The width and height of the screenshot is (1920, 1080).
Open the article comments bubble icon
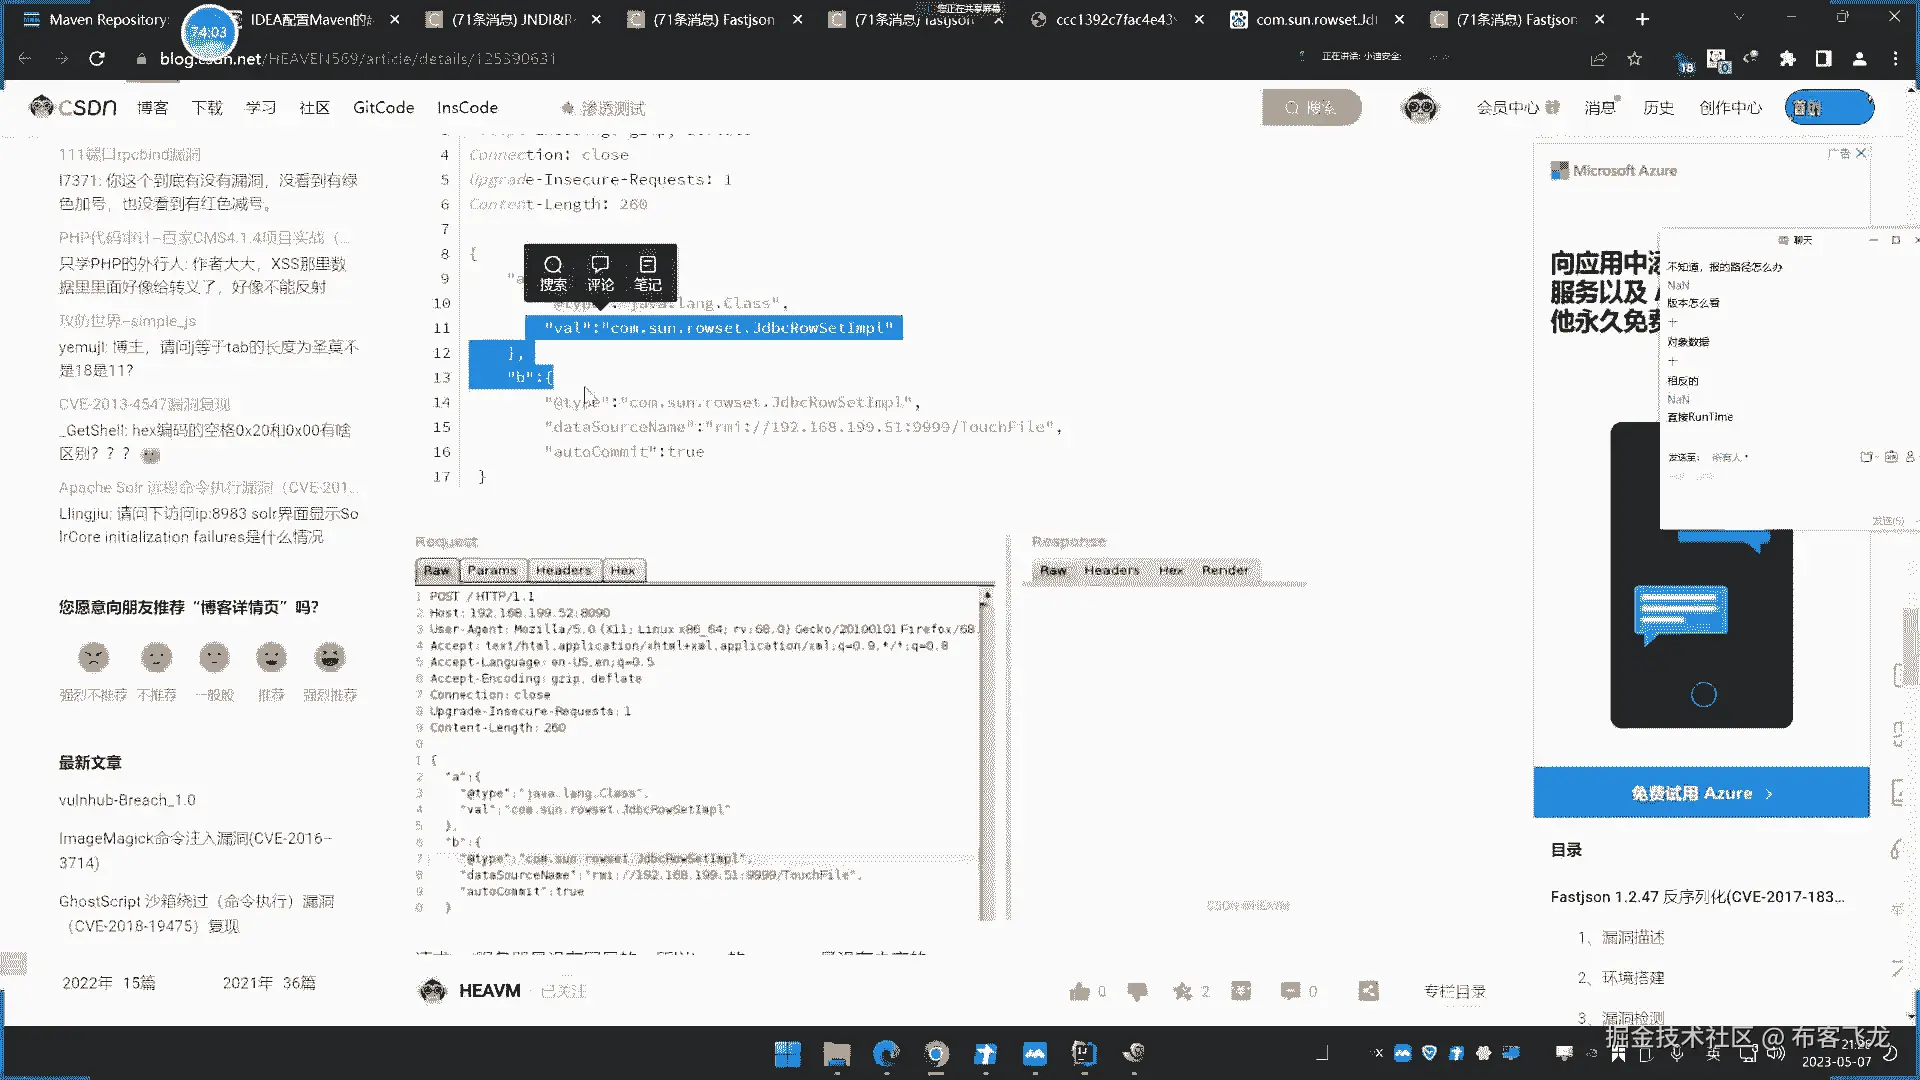1290,991
